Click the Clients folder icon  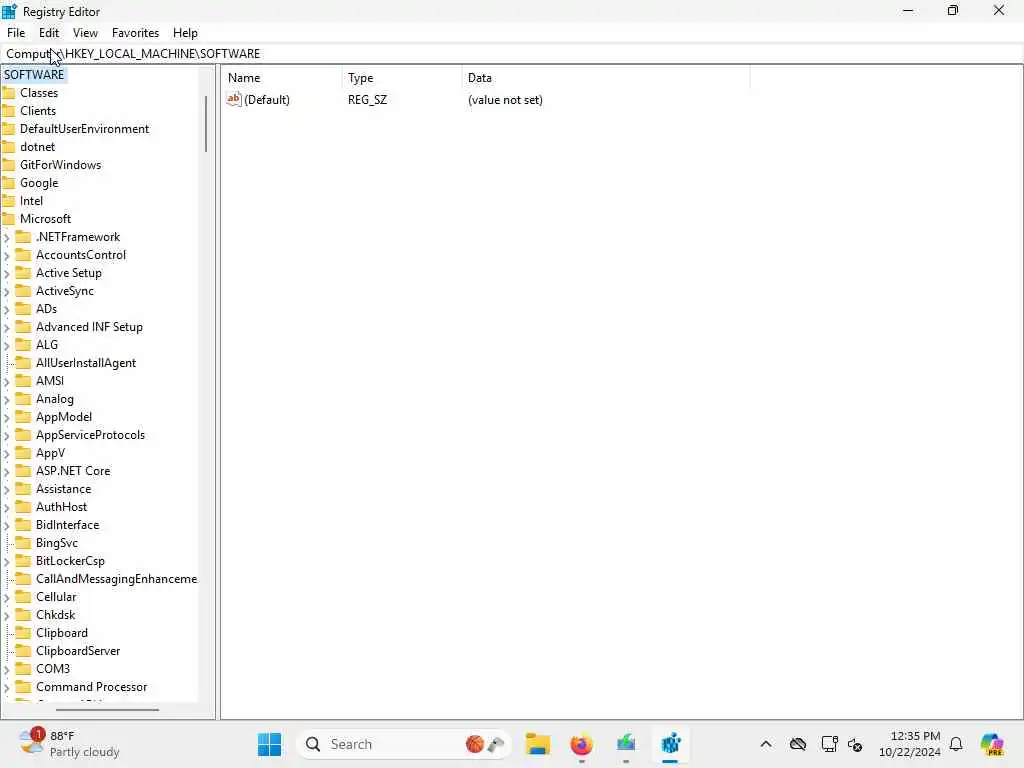click(8, 111)
